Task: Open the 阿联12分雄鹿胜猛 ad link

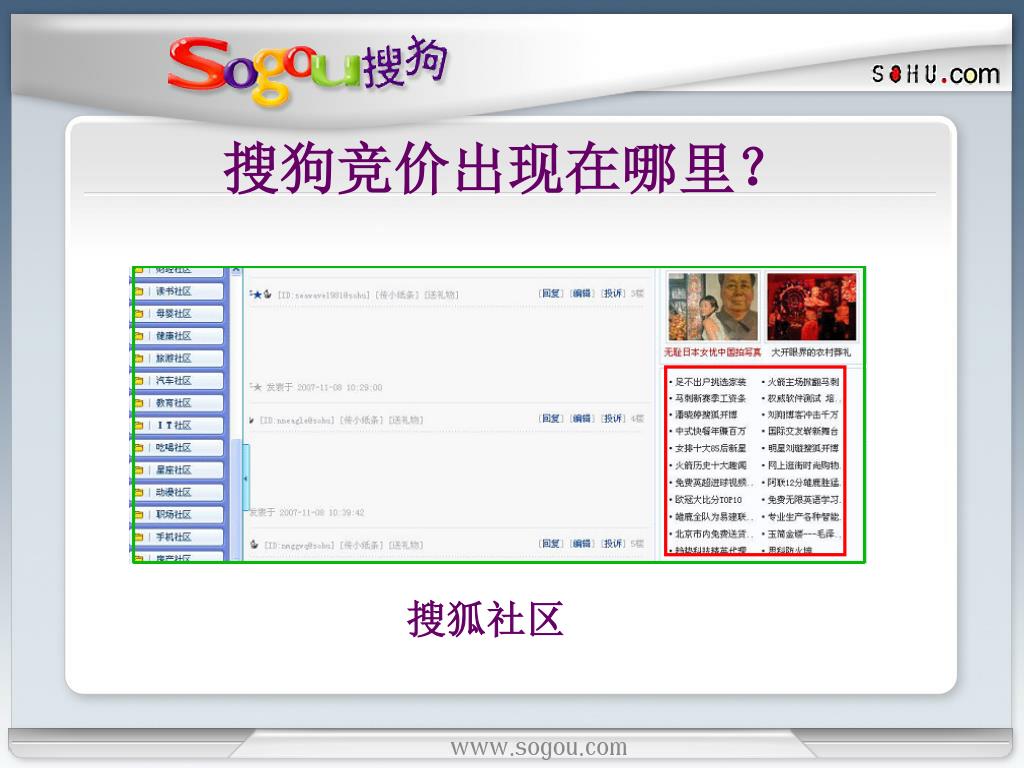Action: coord(803,483)
